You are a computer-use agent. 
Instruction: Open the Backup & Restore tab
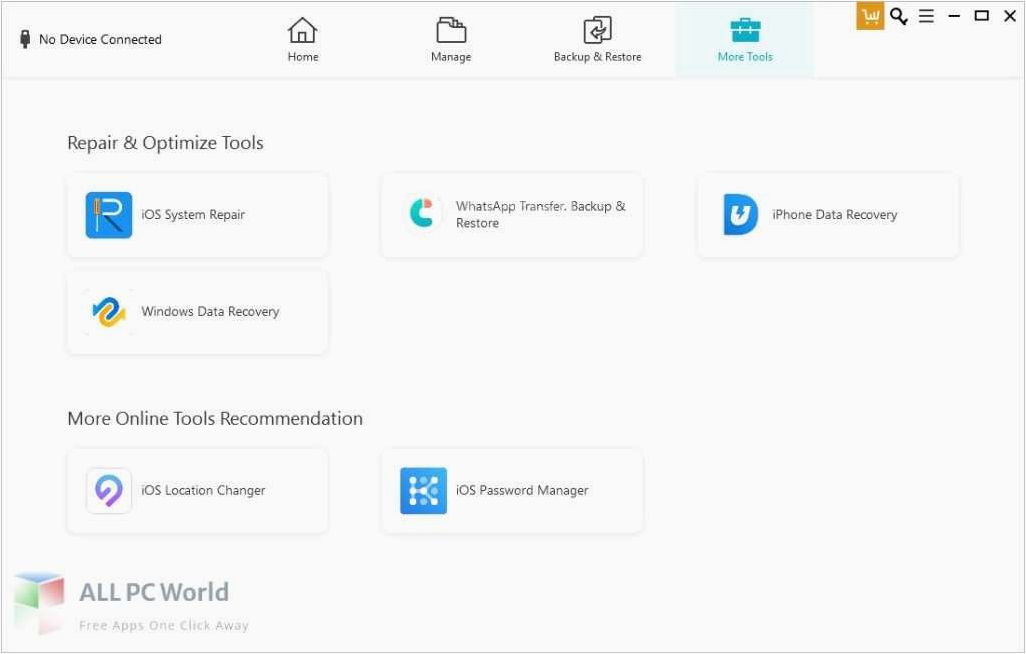click(x=597, y=40)
